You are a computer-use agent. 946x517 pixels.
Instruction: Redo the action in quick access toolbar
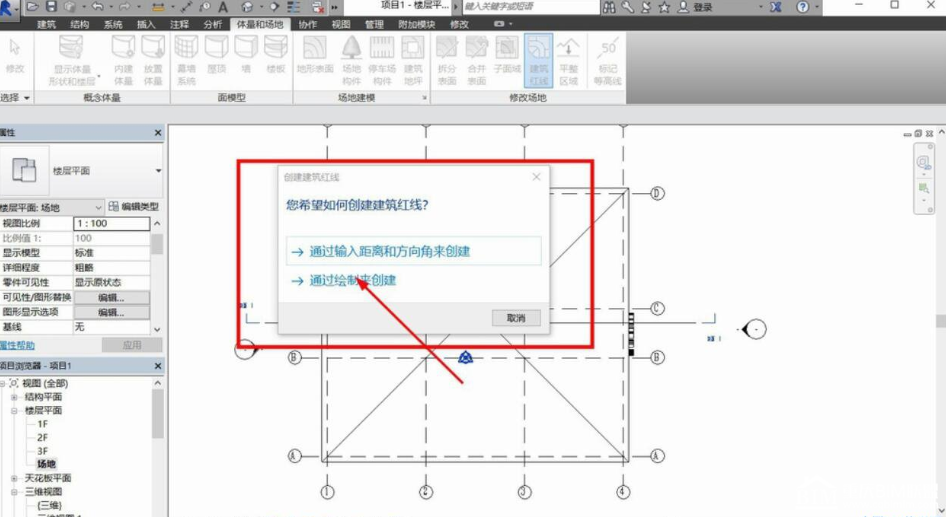click(x=125, y=7)
